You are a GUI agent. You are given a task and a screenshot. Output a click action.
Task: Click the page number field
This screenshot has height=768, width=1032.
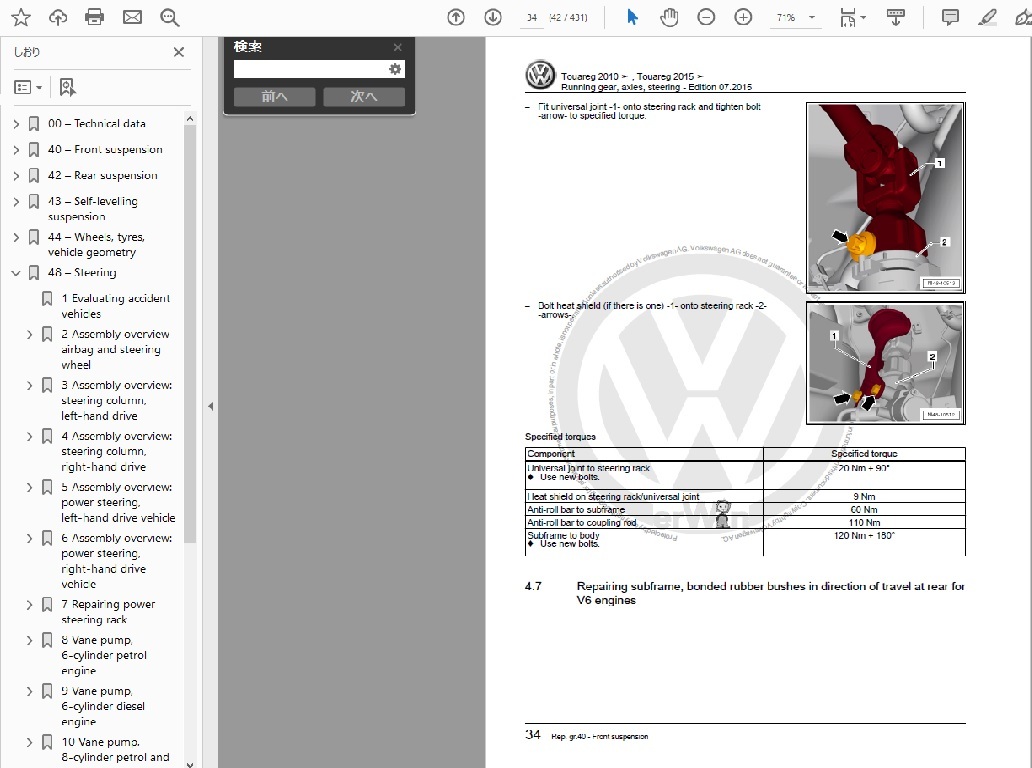(x=532, y=18)
